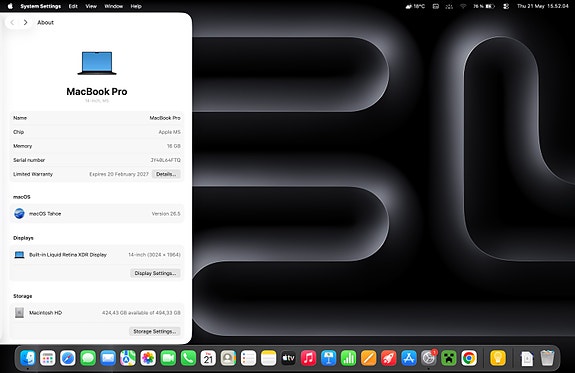
Task: Open Launchpad apps grid in dock
Action: (48, 358)
